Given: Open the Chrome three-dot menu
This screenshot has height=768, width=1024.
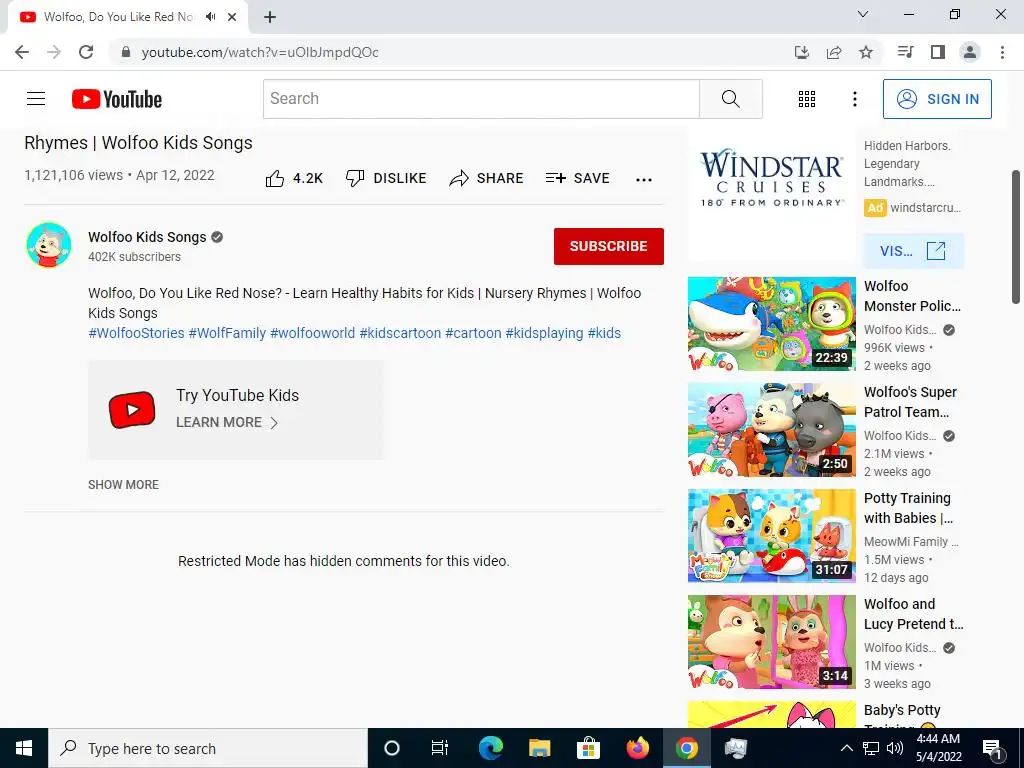Looking at the screenshot, I should (x=1002, y=52).
